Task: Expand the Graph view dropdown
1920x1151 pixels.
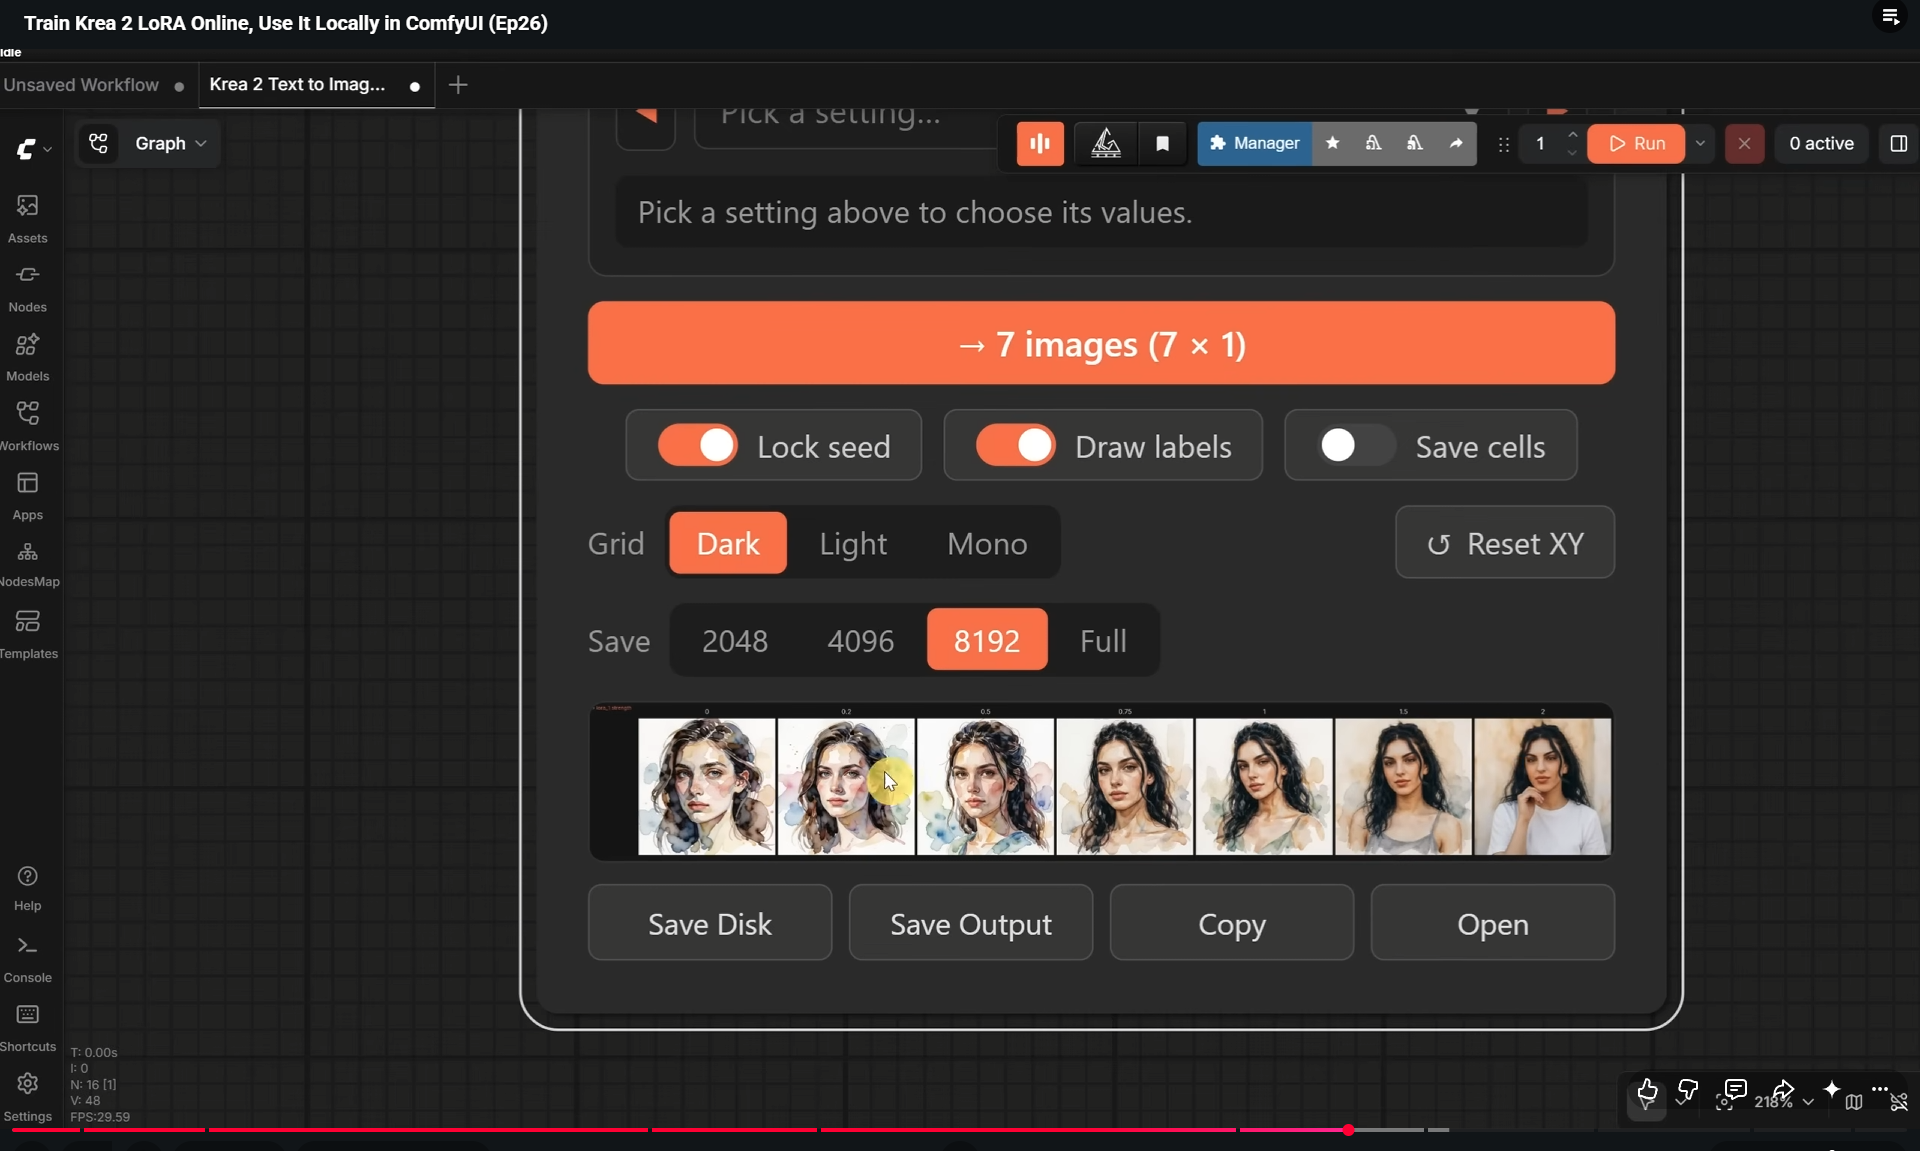Action: click(171, 143)
